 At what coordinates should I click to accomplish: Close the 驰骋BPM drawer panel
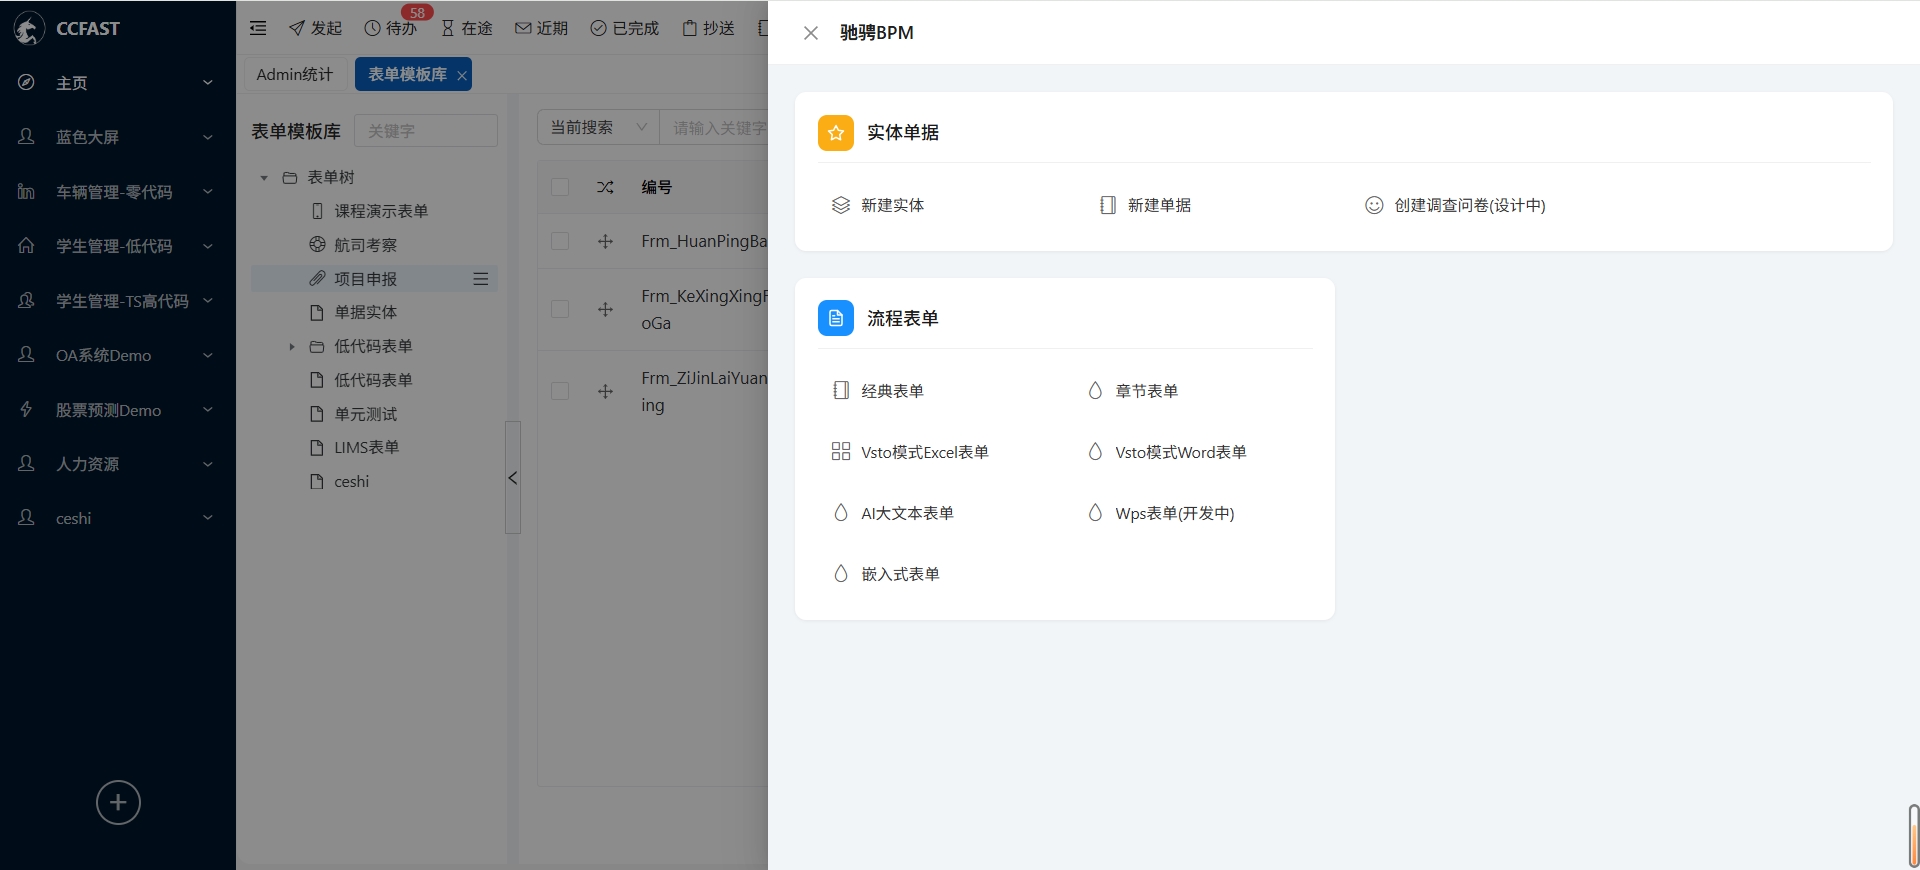click(x=811, y=33)
